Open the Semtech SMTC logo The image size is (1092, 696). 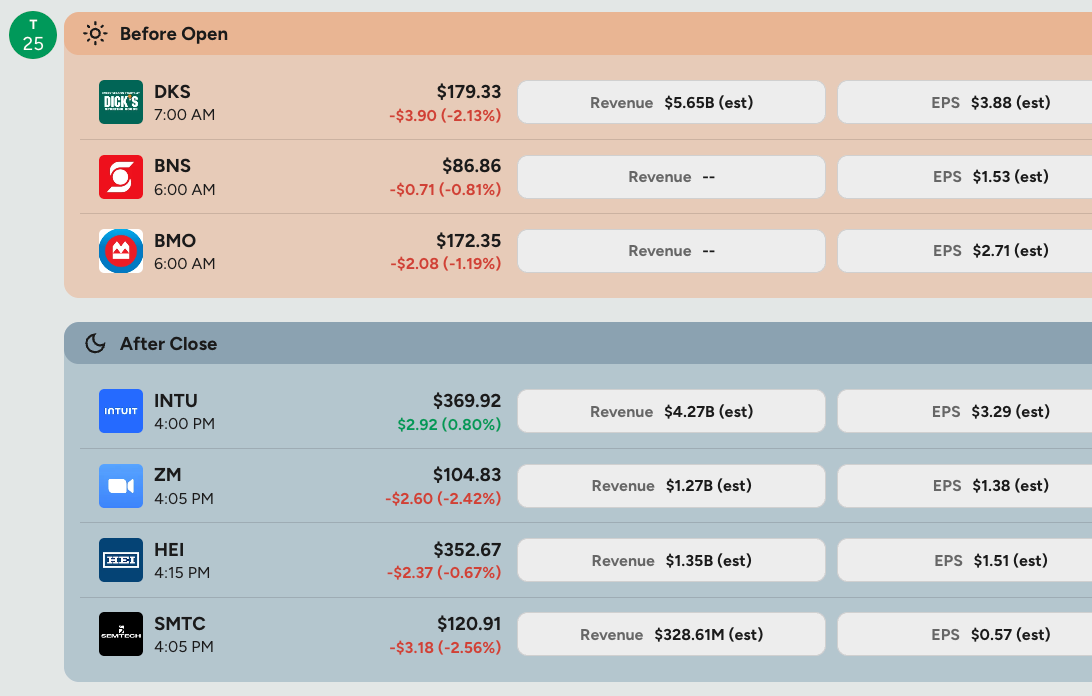pyautogui.click(x=120, y=634)
